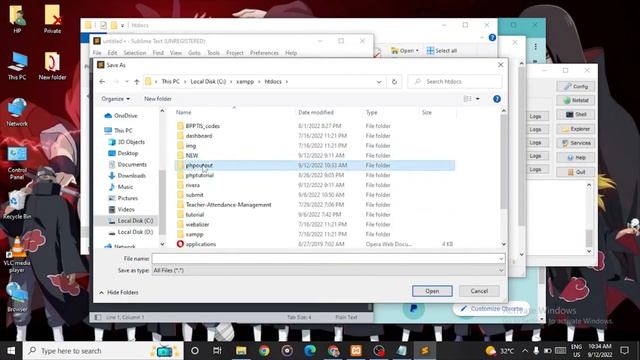This screenshot has width=640, height=360.
Task: Select the xampp folder row
Action: click(x=316, y=234)
